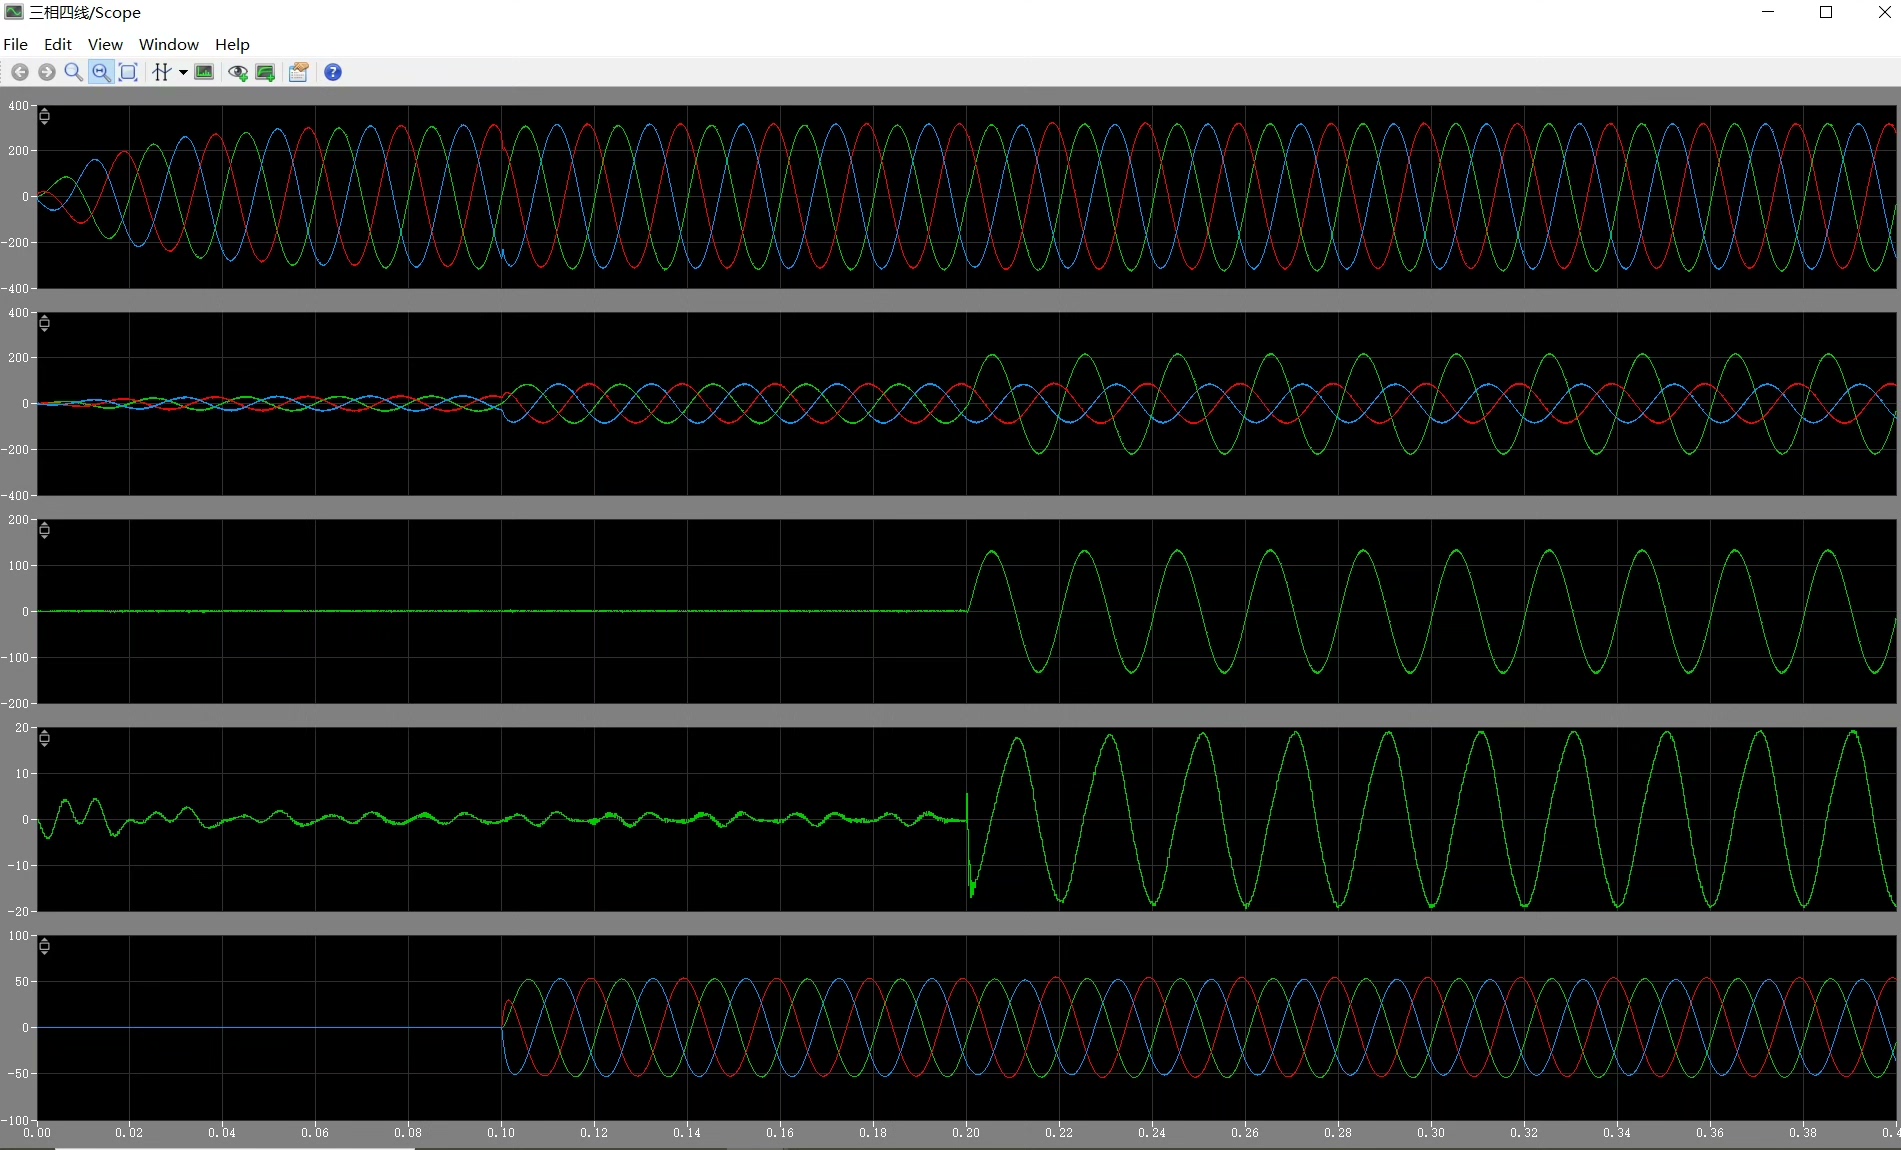
Task: Click the 0.04 time axis label
Action: 222,1132
